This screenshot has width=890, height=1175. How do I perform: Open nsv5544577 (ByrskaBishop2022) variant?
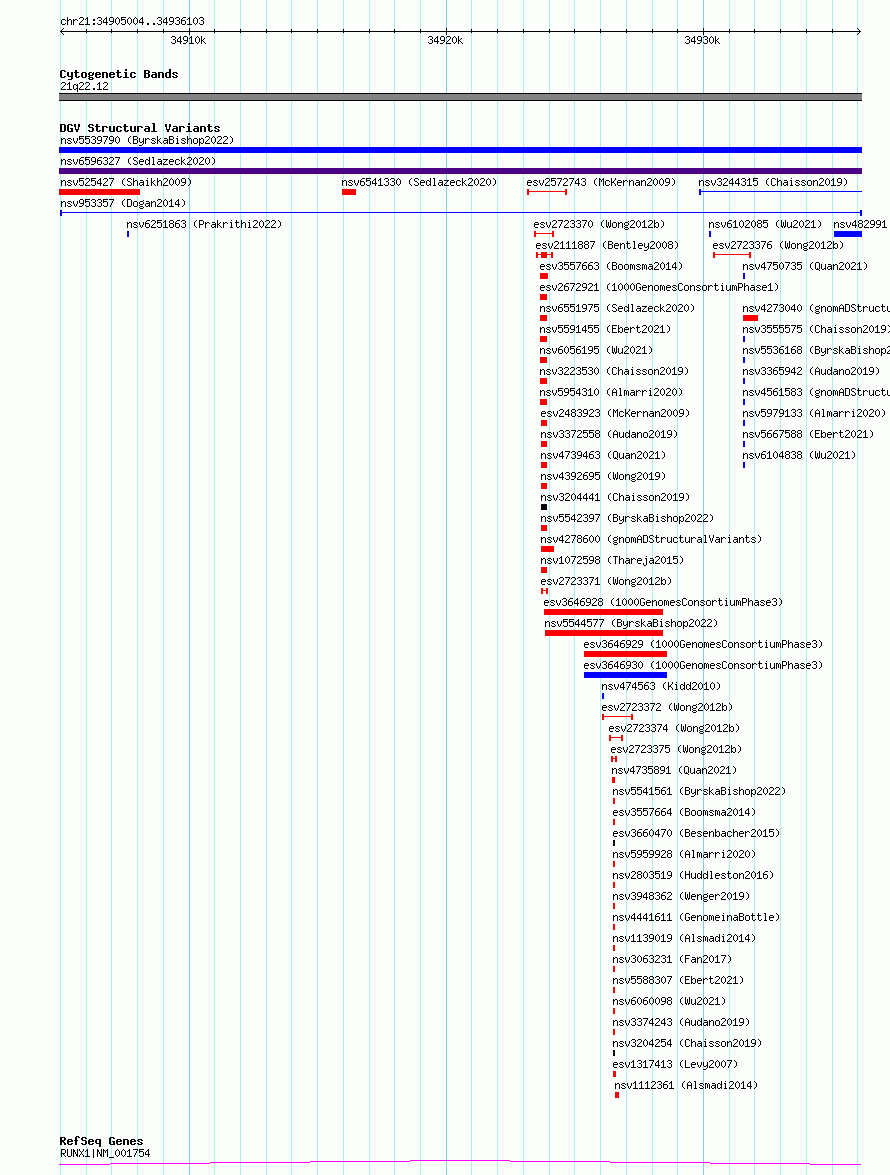point(631,623)
